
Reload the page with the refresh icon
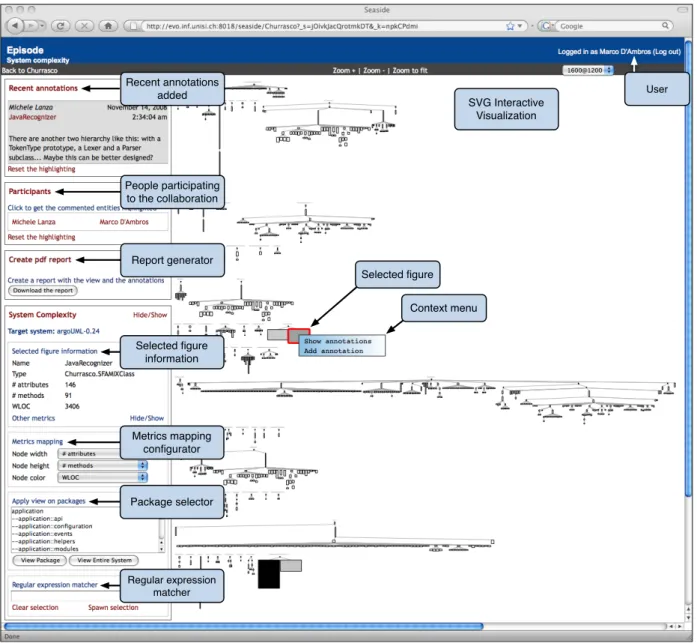pos(60,26)
